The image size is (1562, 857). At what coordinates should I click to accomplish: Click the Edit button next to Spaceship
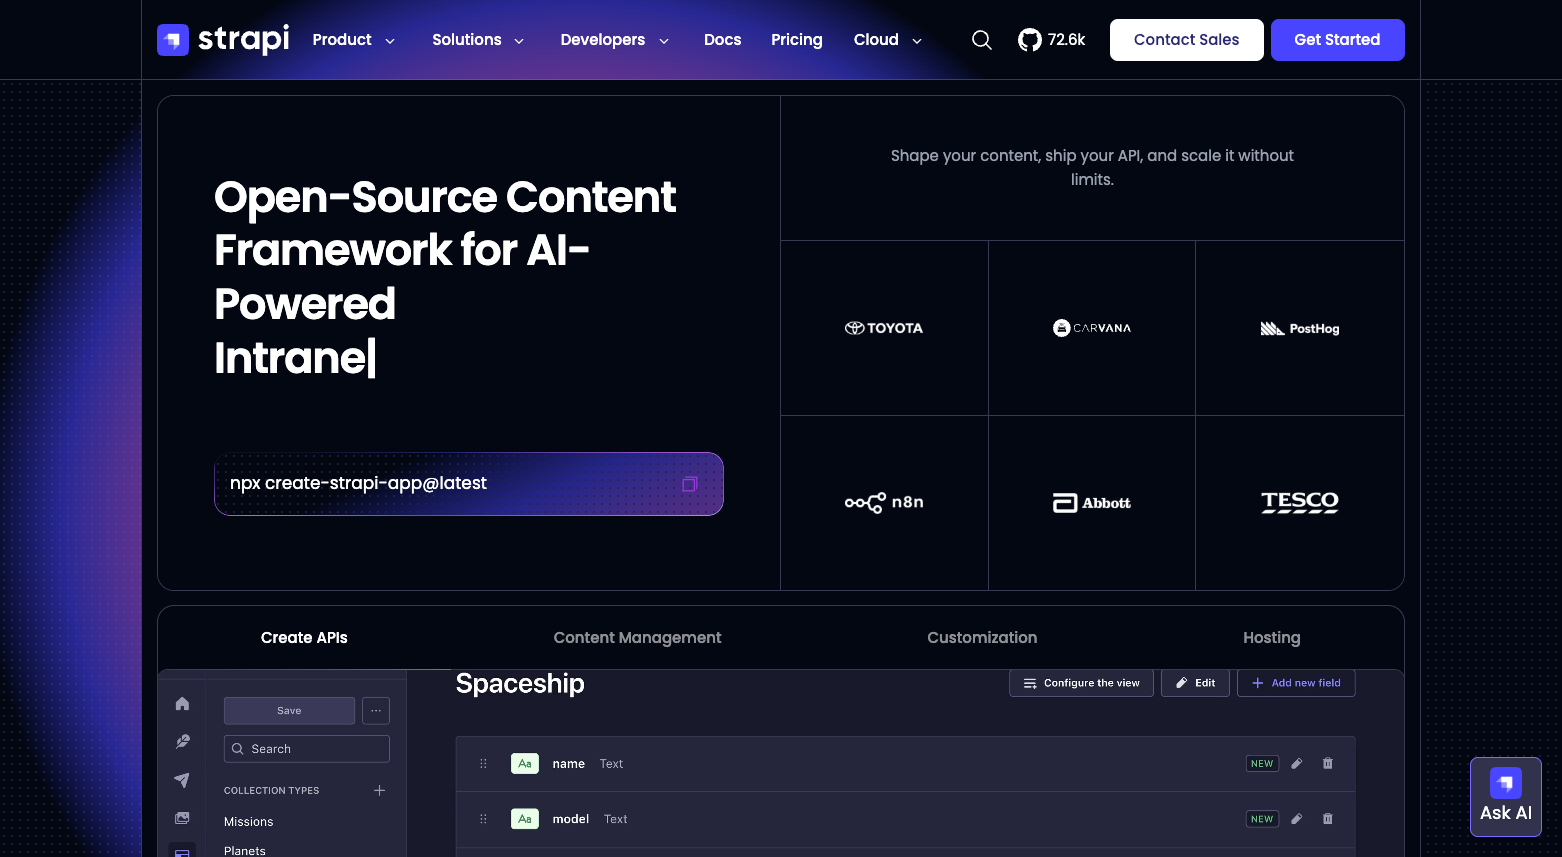pyautogui.click(x=1195, y=683)
